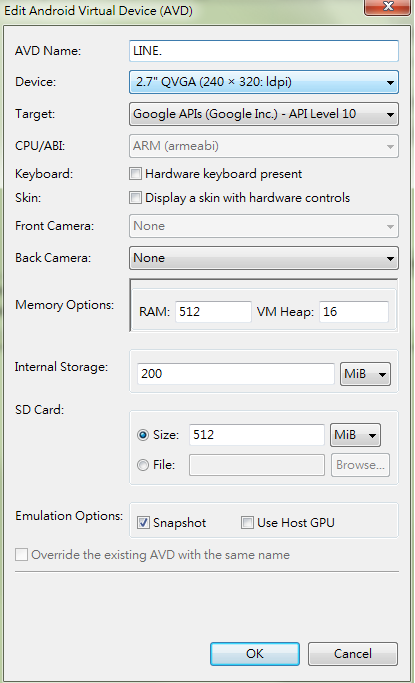The width and height of the screenshot is (415, 683).
Task: Confirm changes with the OK button
Action: (x=255, y=654)
